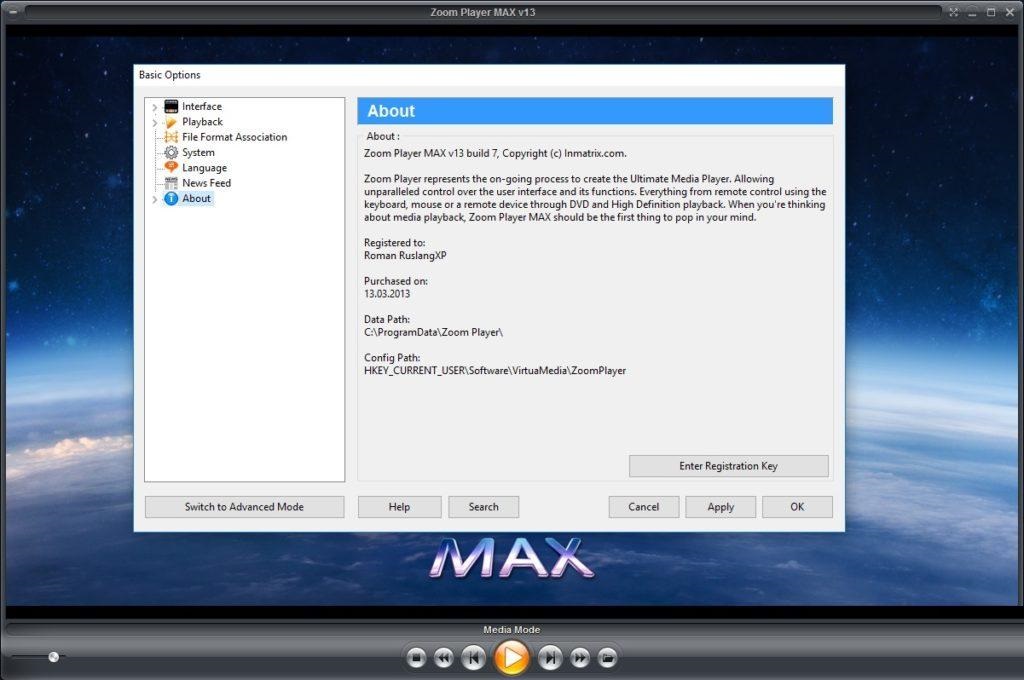This screenshot has width=1024, height=680.
Task: Click the Language speech bubble icon
Action: click(x=171, y=168)
